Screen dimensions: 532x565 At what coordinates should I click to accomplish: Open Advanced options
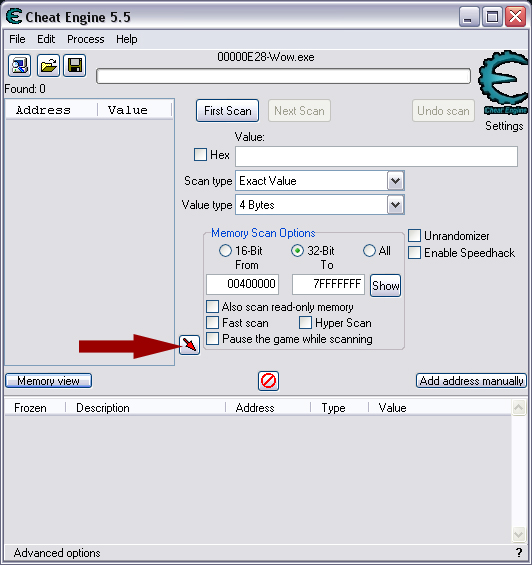coord(57,553)
